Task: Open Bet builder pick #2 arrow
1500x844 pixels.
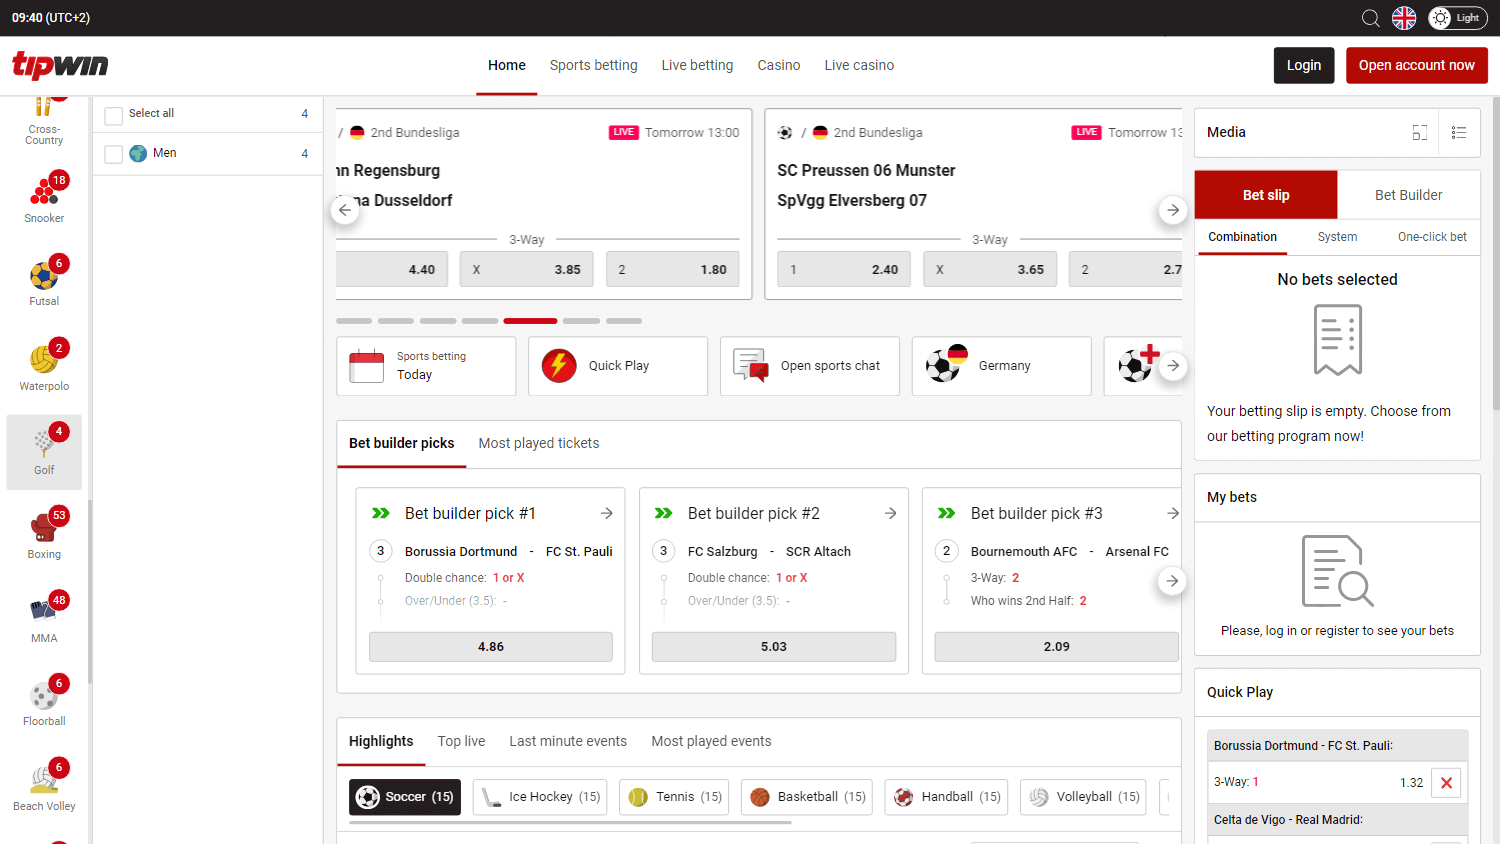Action: 890,513
